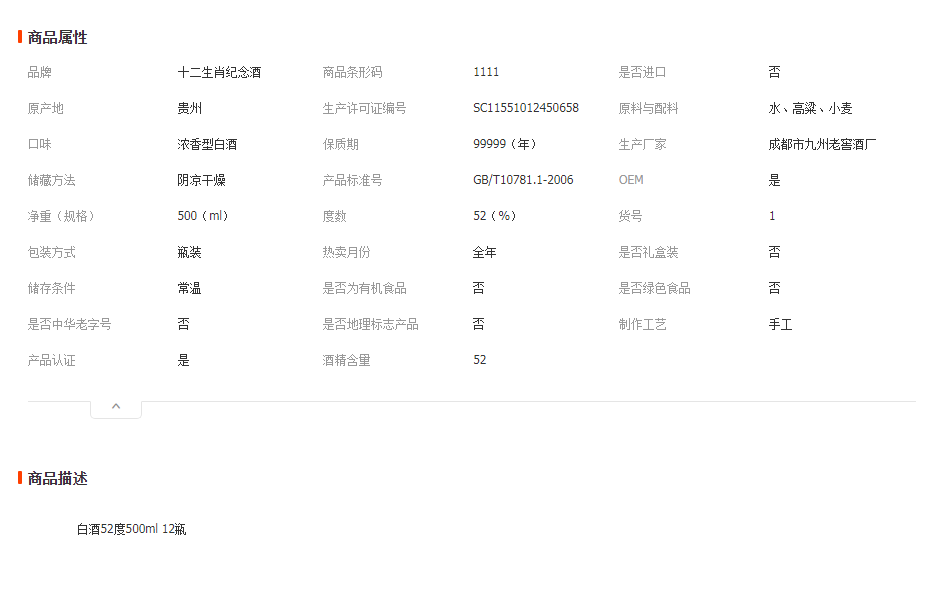
Task: Collapse the product attributes panel chevron
Action: [x=116, y=407]
